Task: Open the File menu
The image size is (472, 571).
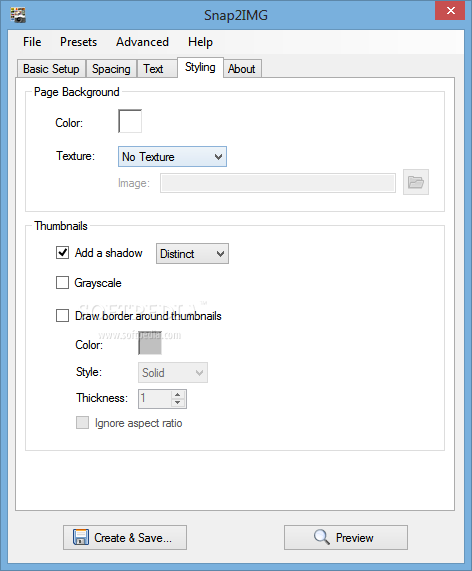Action: [x=32, y=42]
